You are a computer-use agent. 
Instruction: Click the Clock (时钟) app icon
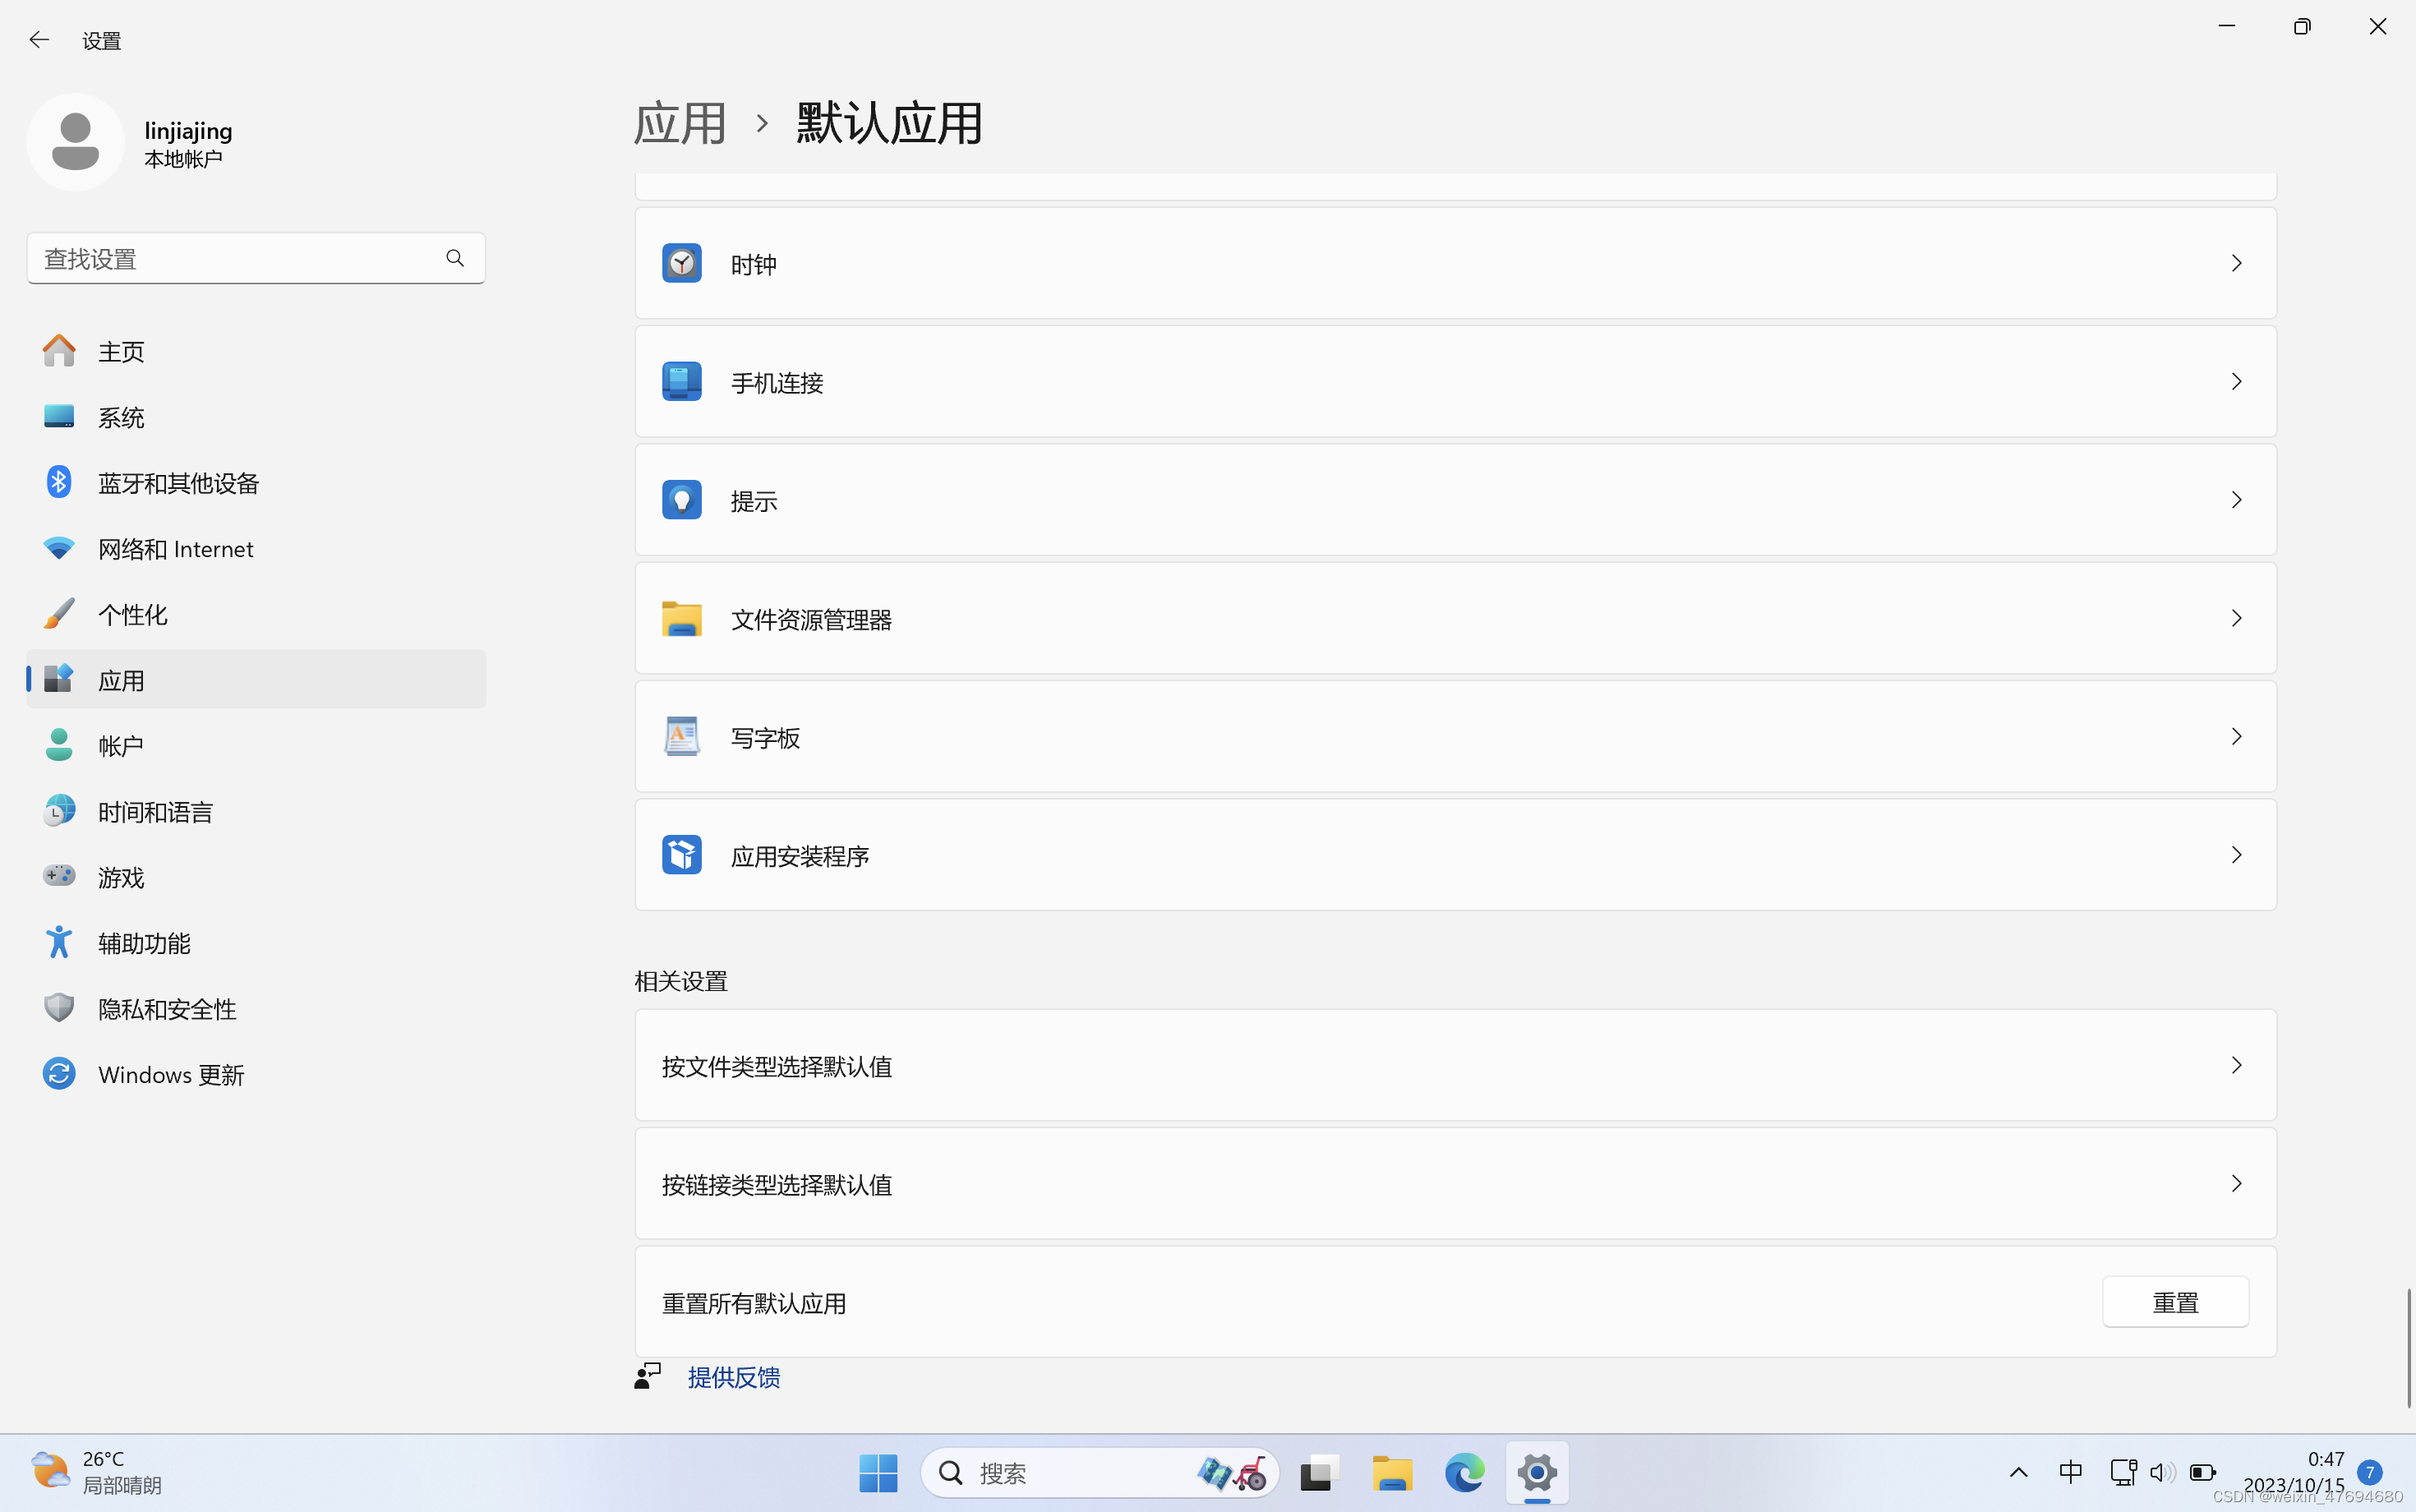(x=681, y=264)
